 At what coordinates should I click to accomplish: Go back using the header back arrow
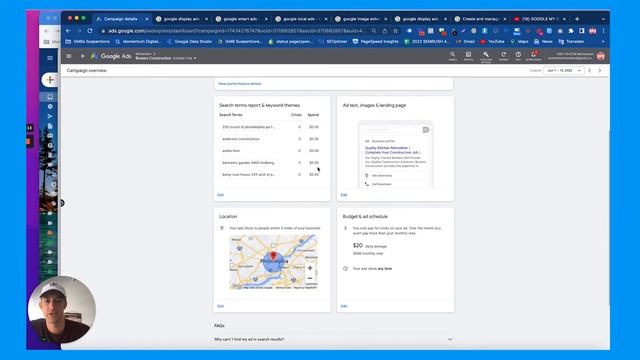[82, 56]
